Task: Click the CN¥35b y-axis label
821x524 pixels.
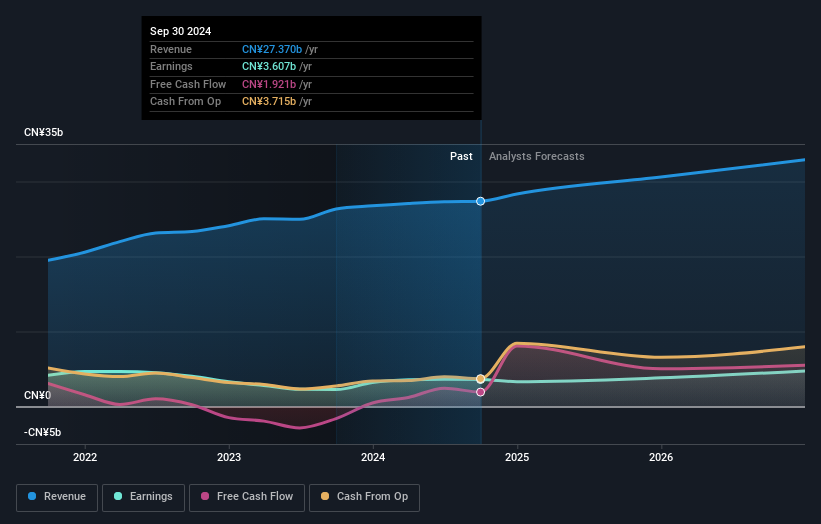Action: pyautogui.click(x=43, y=132)
